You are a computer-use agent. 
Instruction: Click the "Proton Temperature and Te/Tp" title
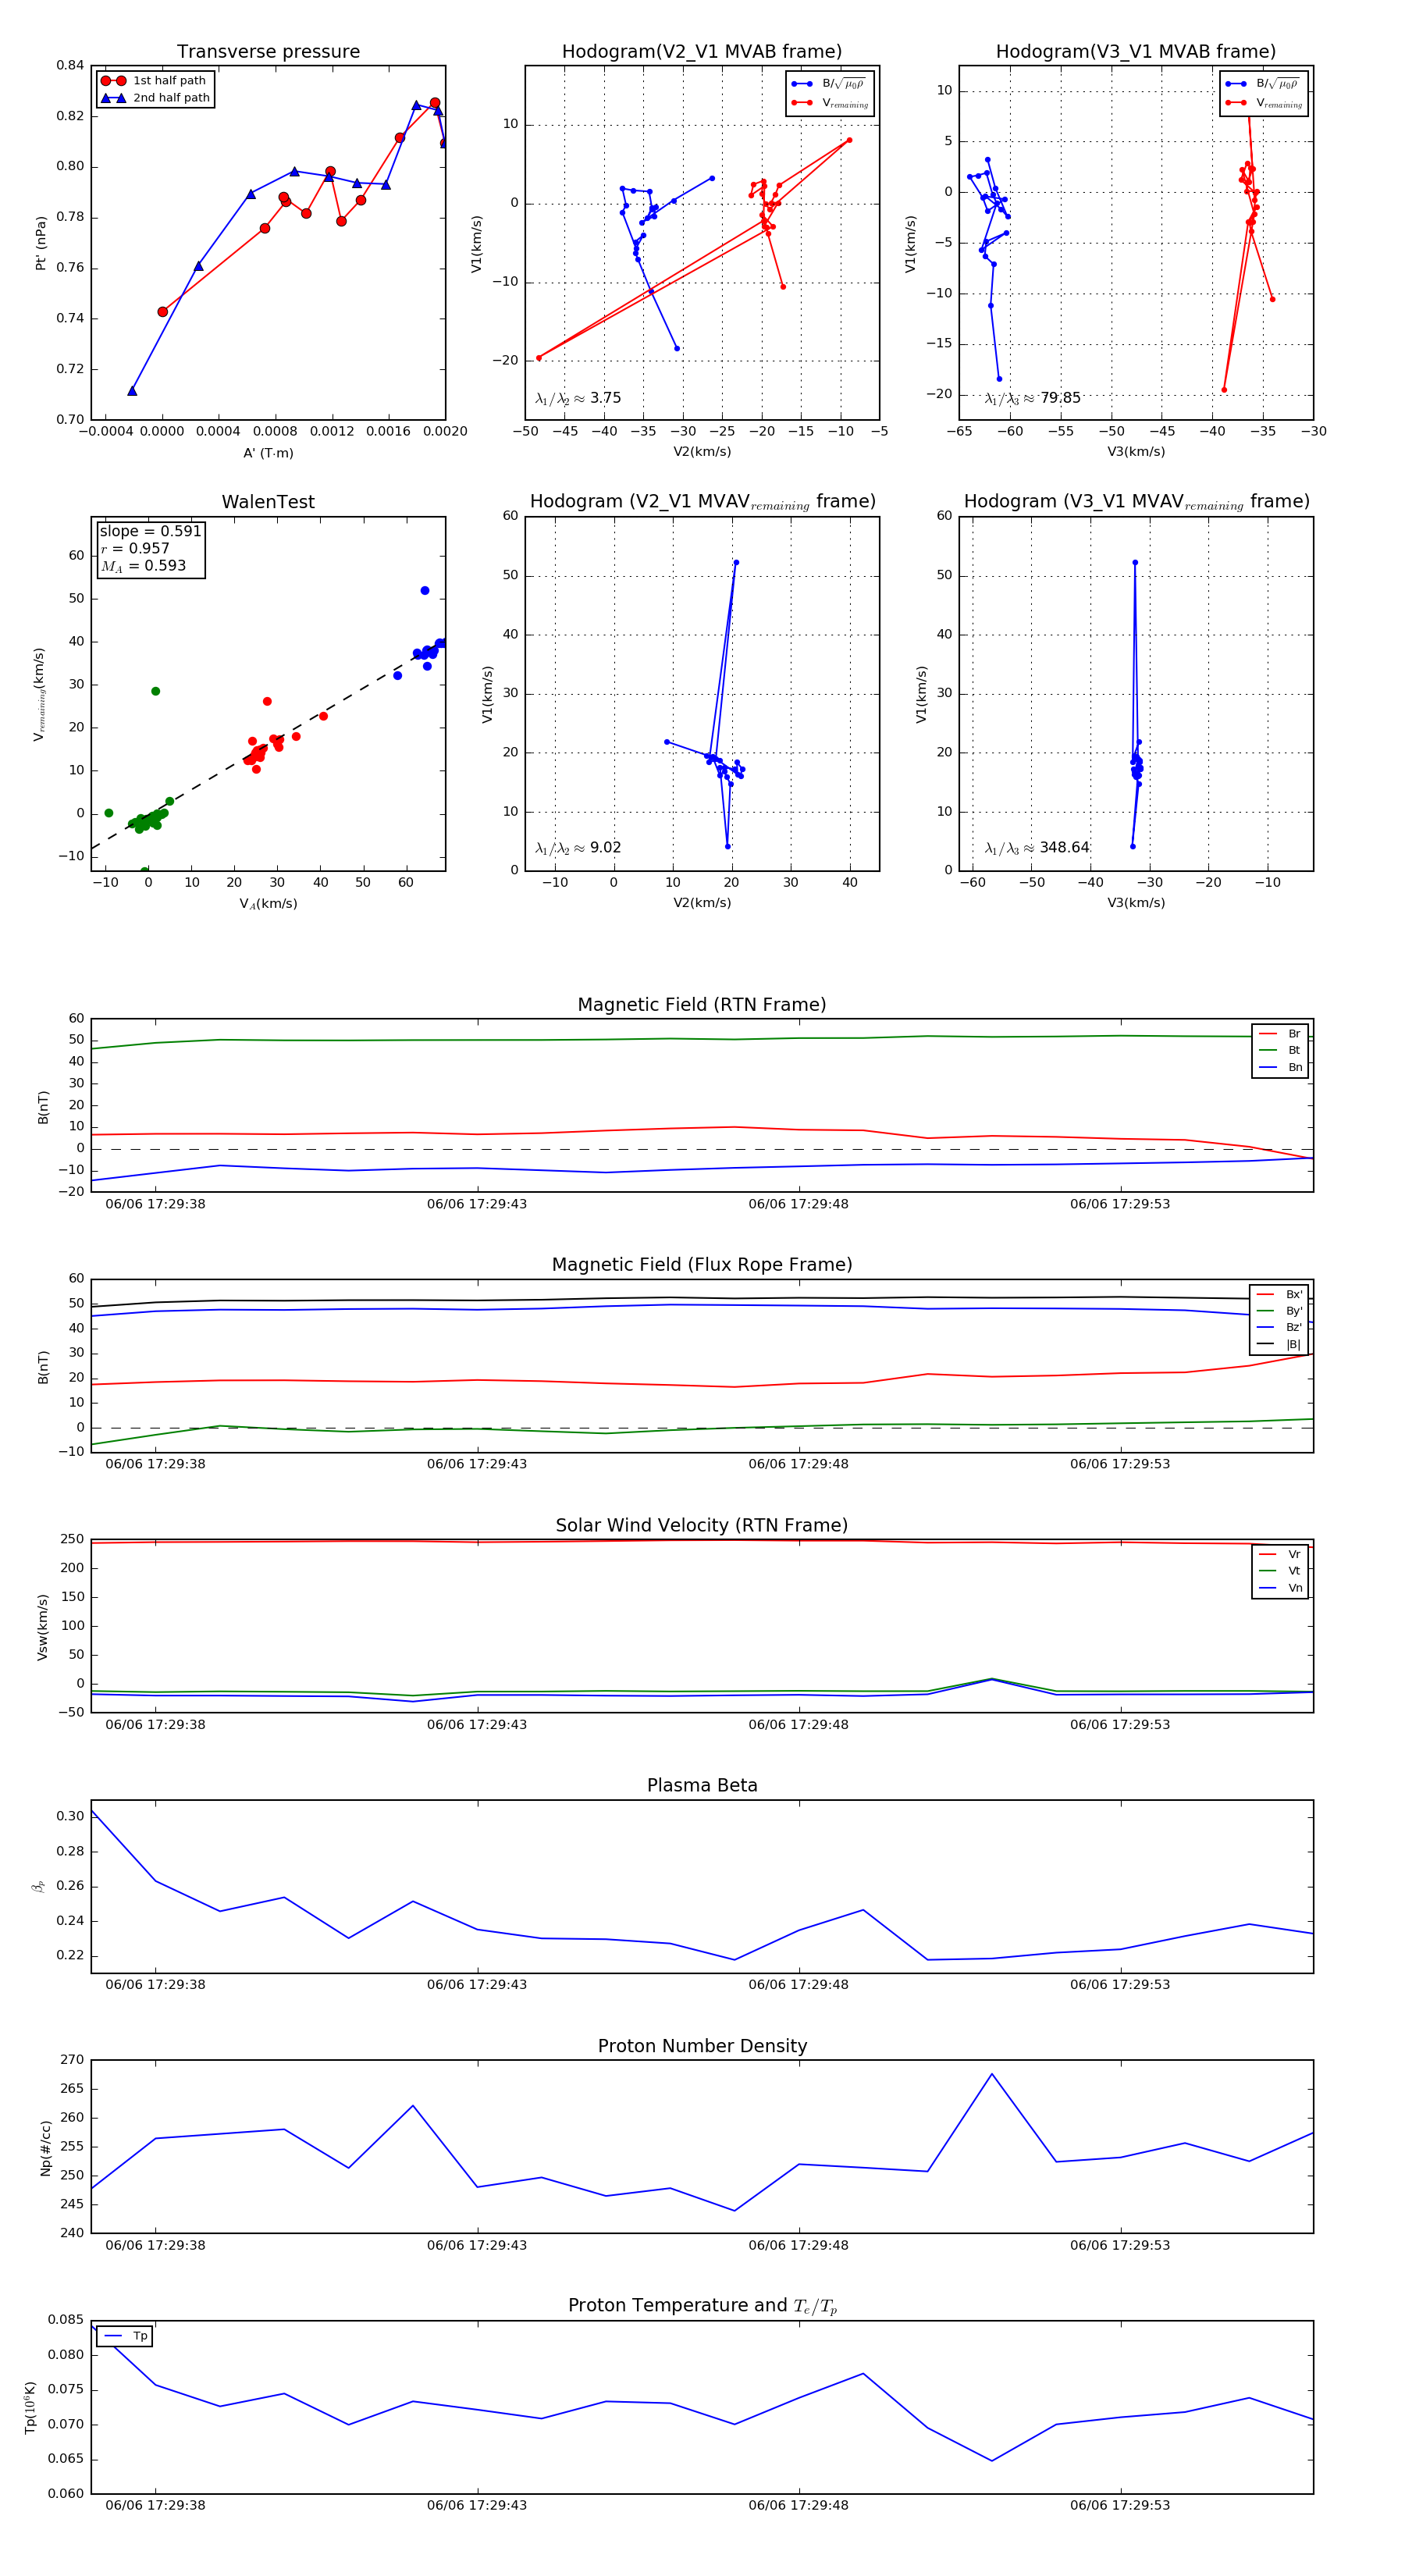(702, 2305)
